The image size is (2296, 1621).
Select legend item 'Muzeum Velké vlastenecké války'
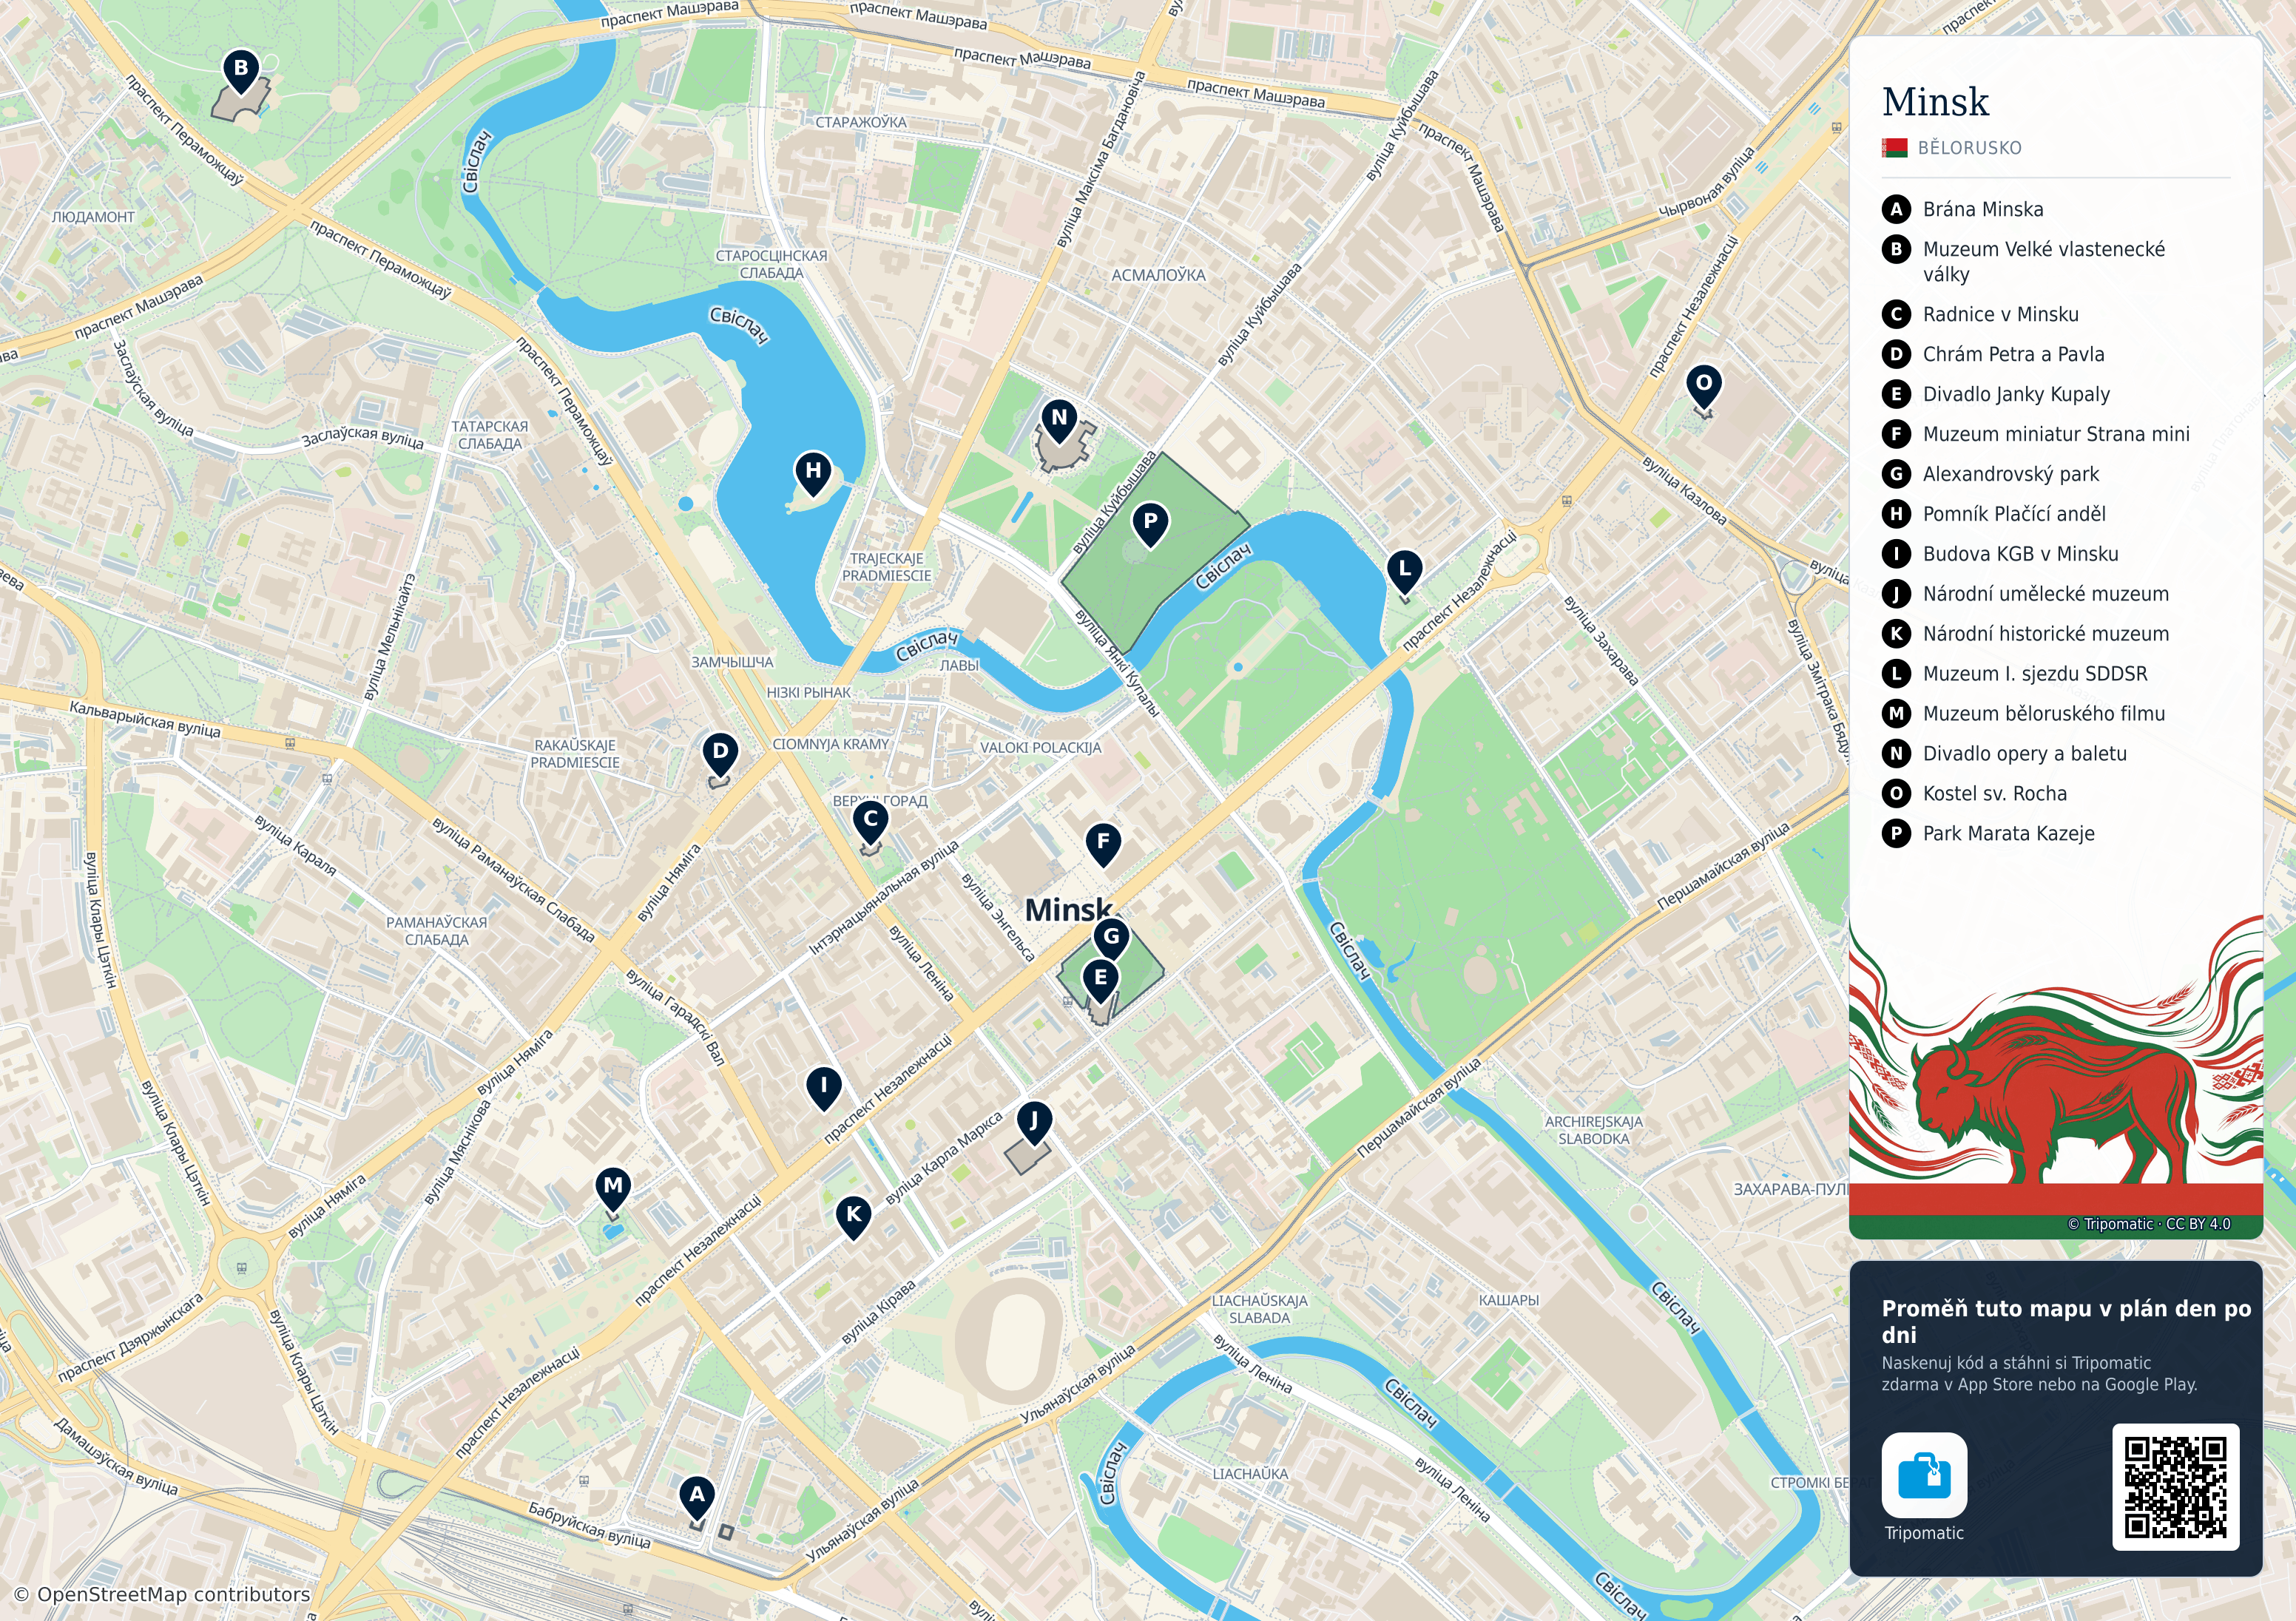[x=2024, y=261]
